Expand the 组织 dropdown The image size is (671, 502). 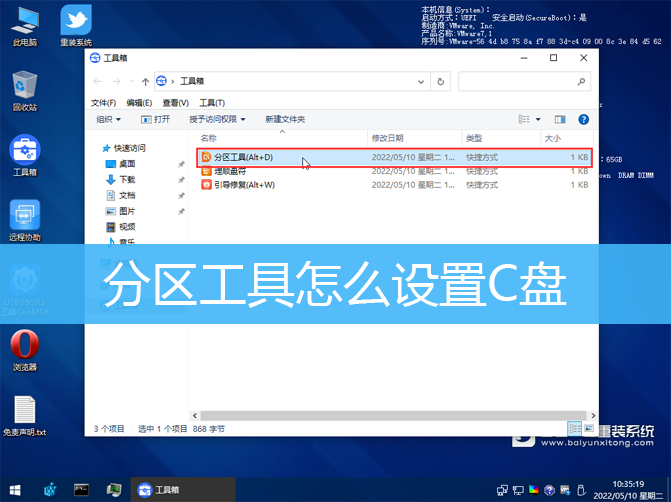(107, 119)
